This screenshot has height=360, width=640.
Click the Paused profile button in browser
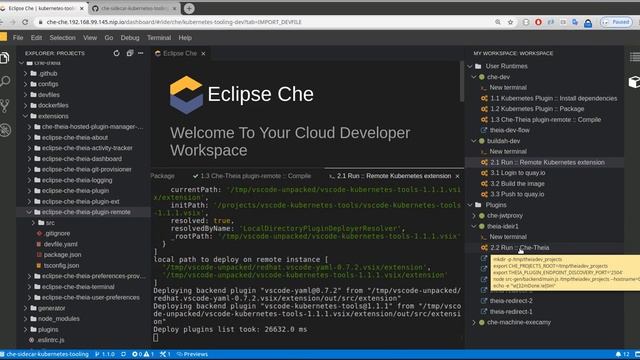point(616,22)
